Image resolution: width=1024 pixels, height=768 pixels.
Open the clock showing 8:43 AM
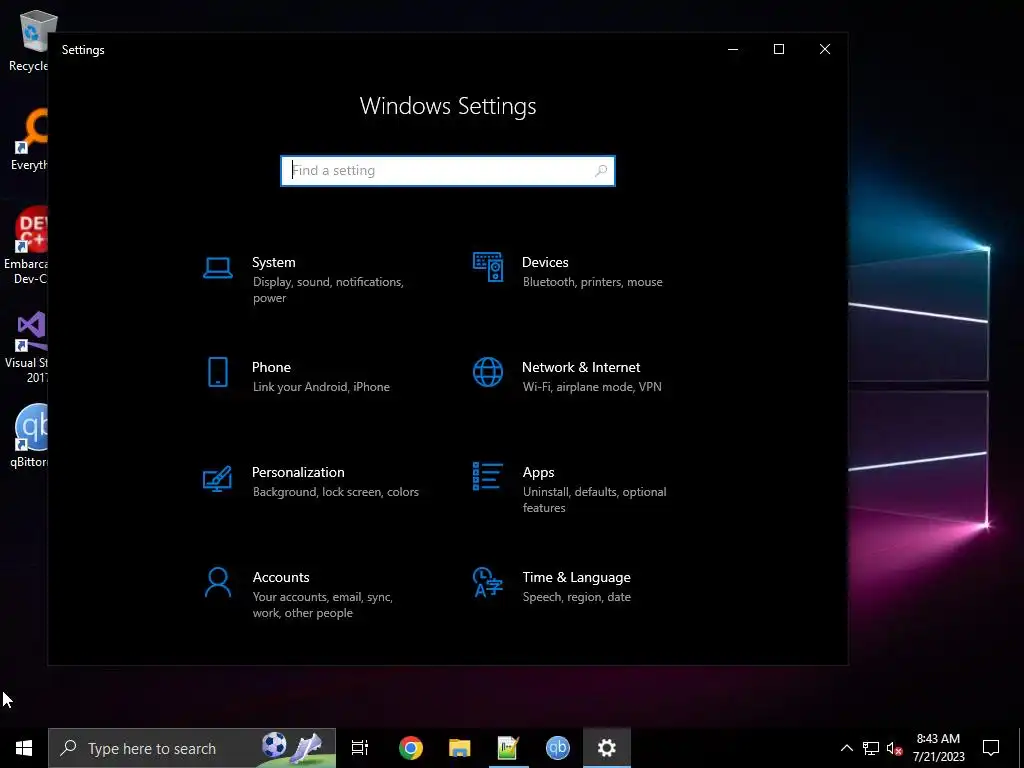pos(938,748)
